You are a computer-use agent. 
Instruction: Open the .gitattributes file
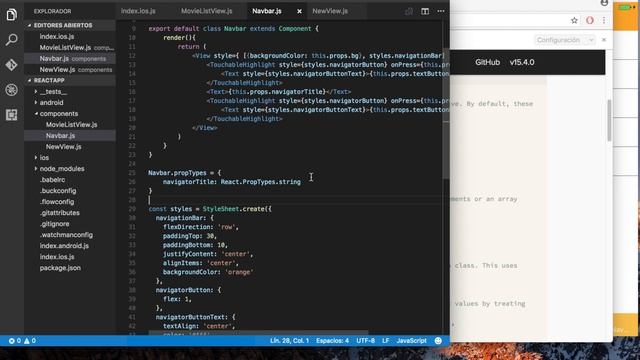[60, 213]
